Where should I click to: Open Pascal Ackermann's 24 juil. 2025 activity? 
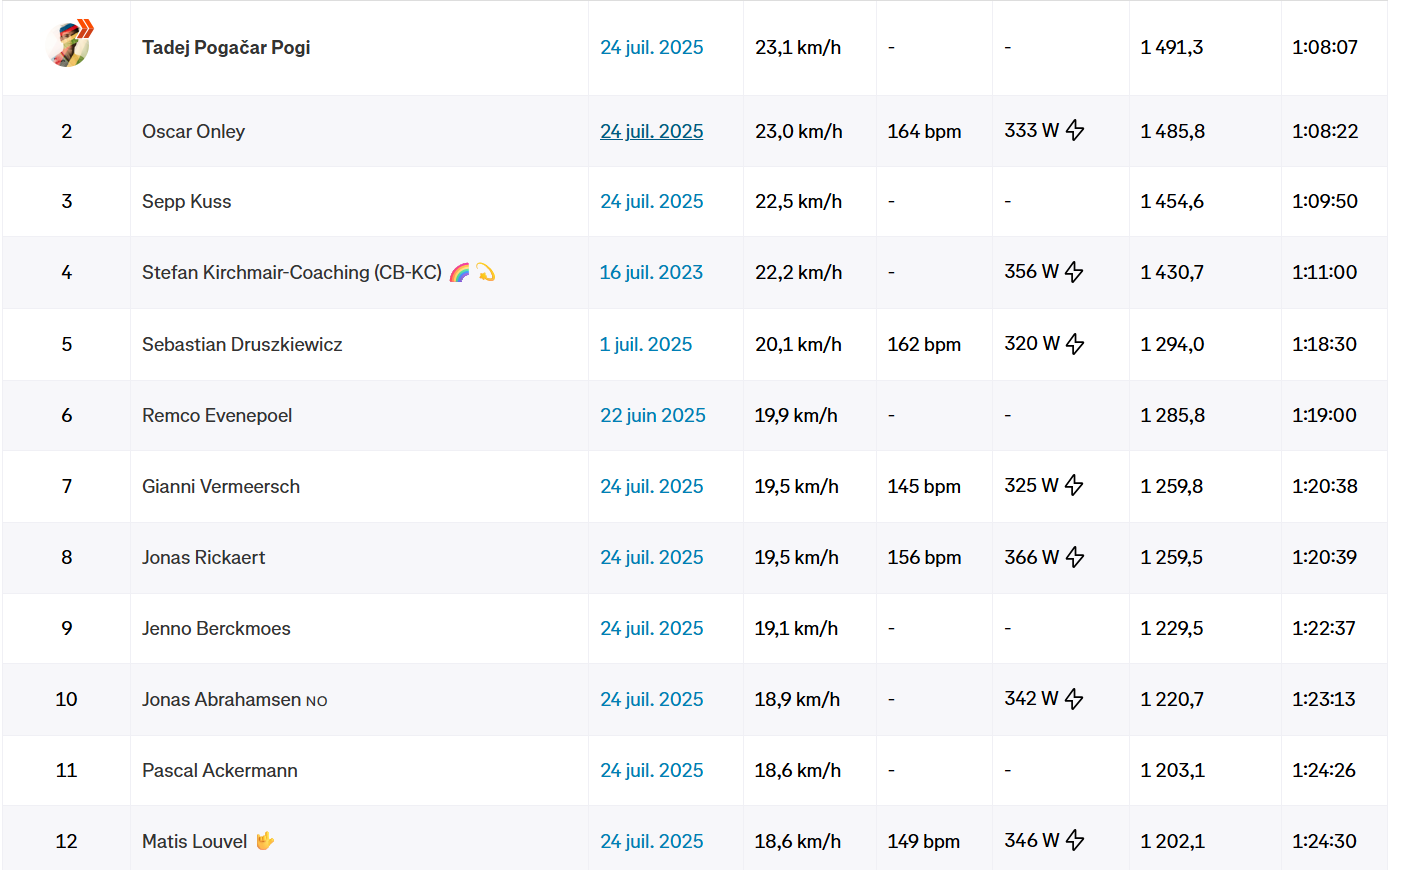coord(651,770)
